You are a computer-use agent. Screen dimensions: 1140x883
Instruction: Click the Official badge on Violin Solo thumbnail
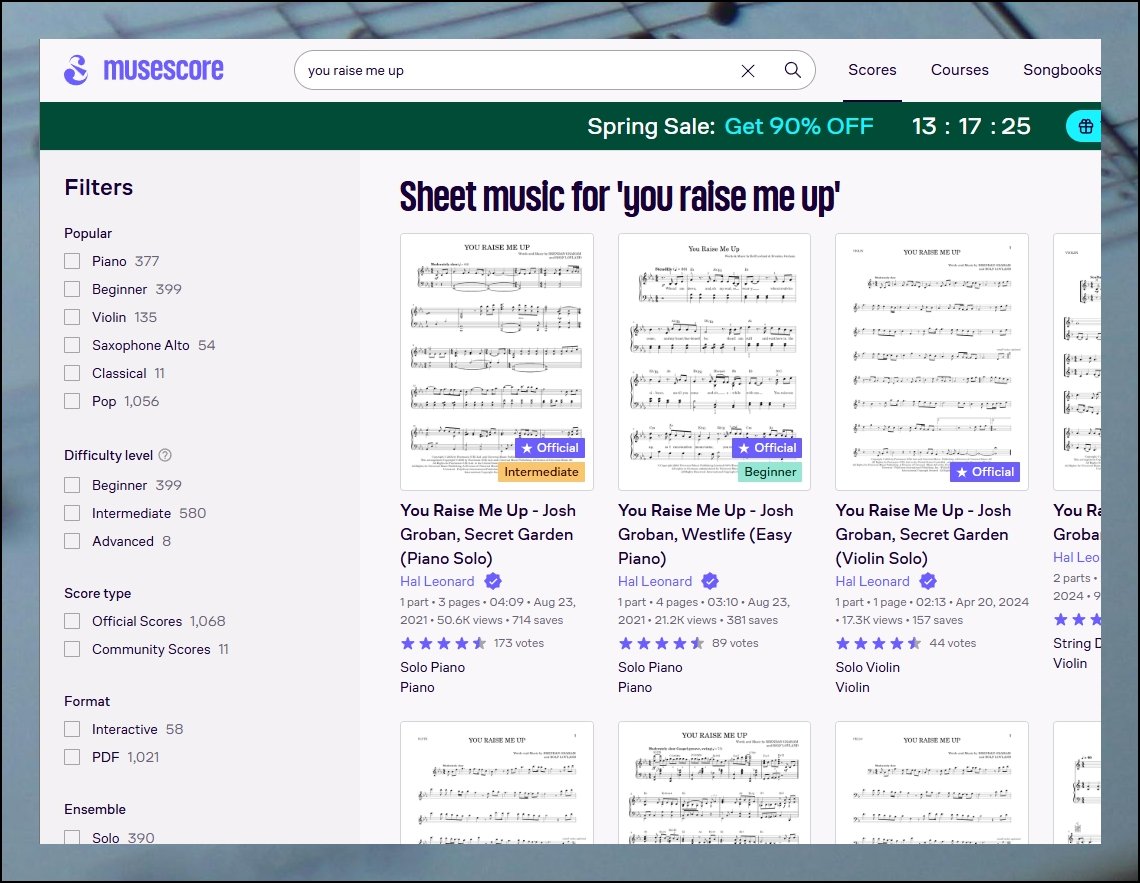(984, 472)
